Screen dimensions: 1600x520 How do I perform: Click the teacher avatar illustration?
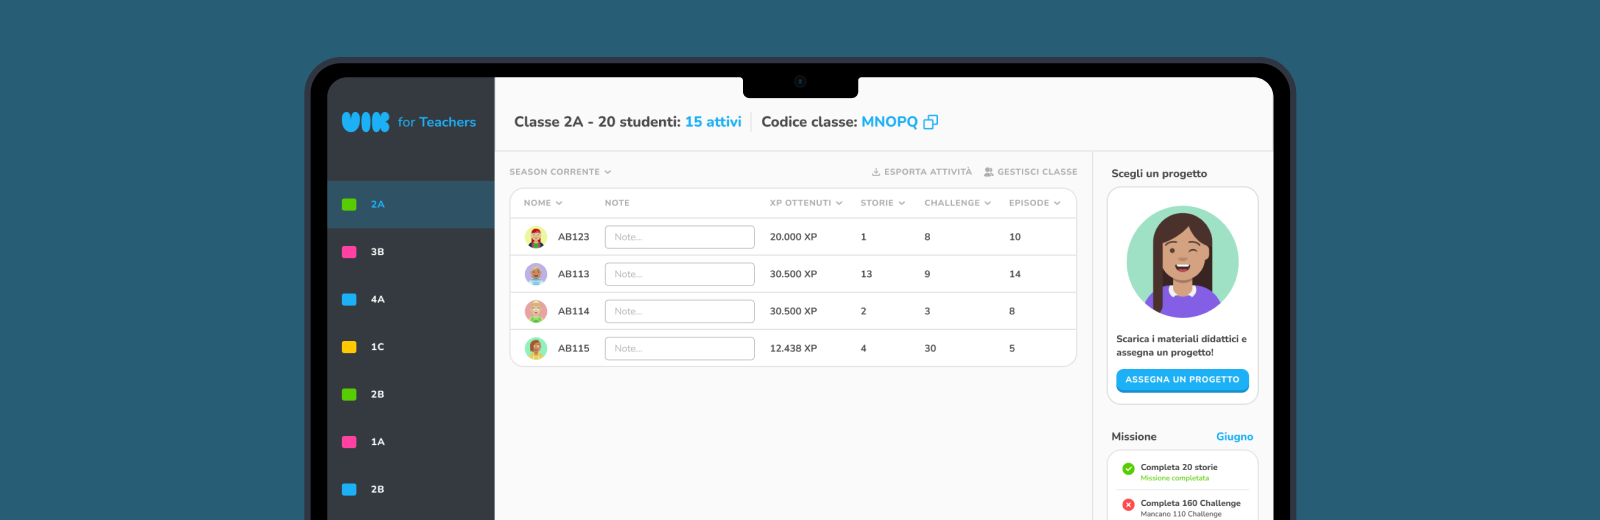[x=1182, y=262]
